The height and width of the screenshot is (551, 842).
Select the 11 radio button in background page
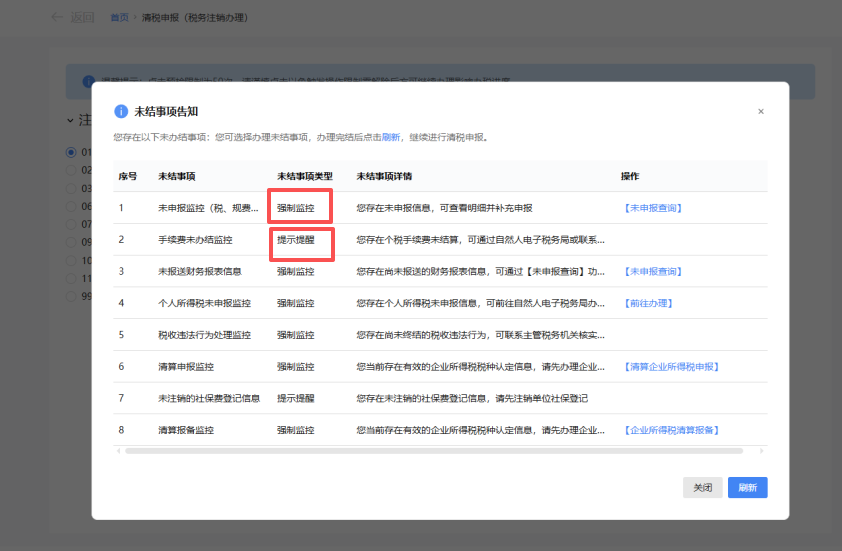[x=71, y=278]
